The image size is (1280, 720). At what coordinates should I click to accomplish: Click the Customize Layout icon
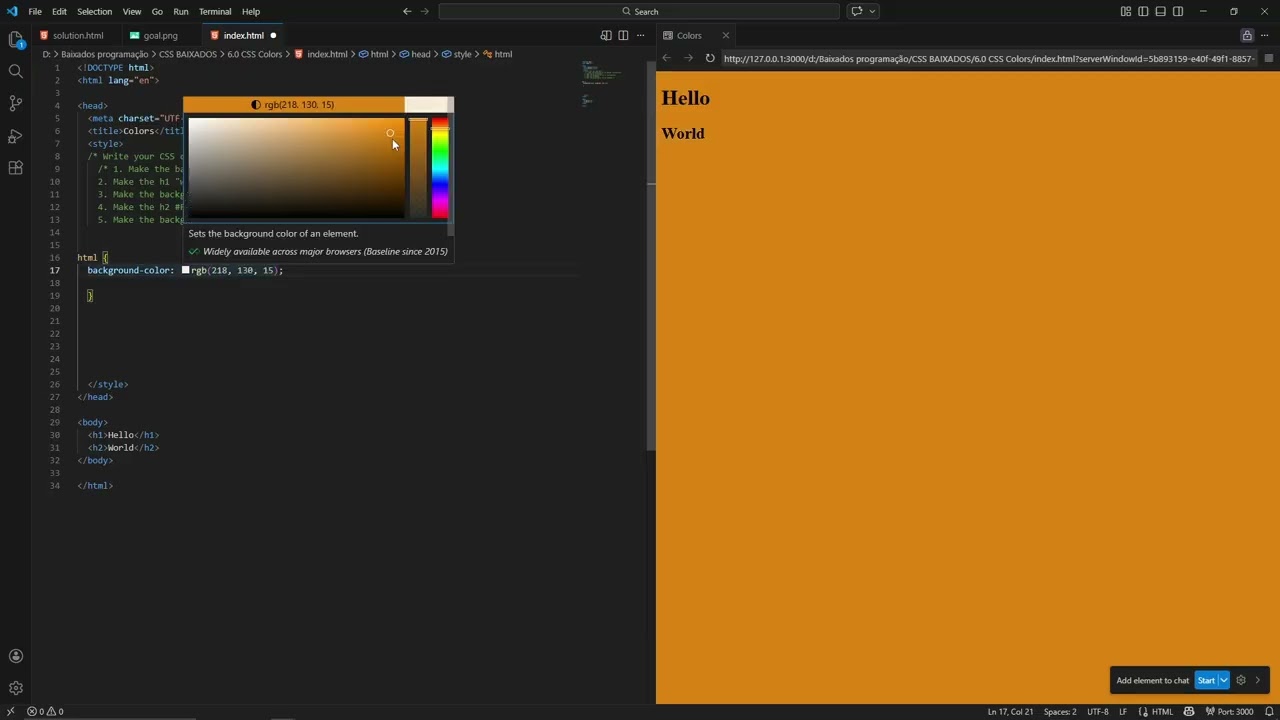pos(1126,12)
